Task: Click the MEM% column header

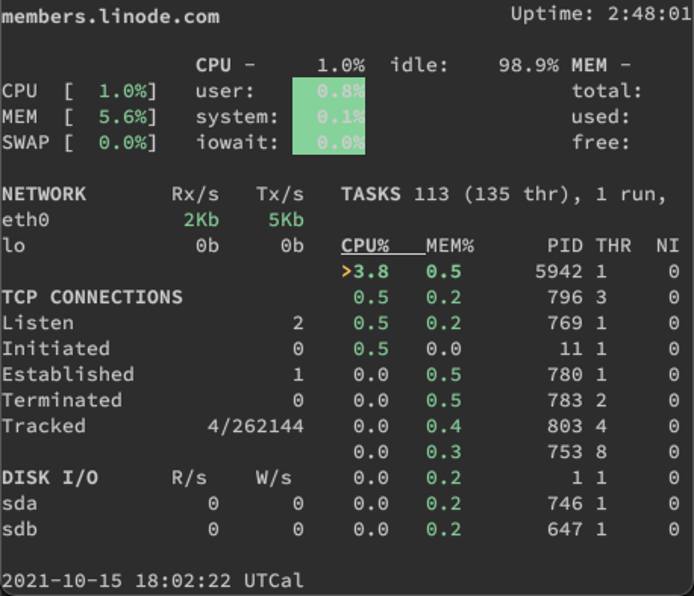Action: click(x=449, y=245)
